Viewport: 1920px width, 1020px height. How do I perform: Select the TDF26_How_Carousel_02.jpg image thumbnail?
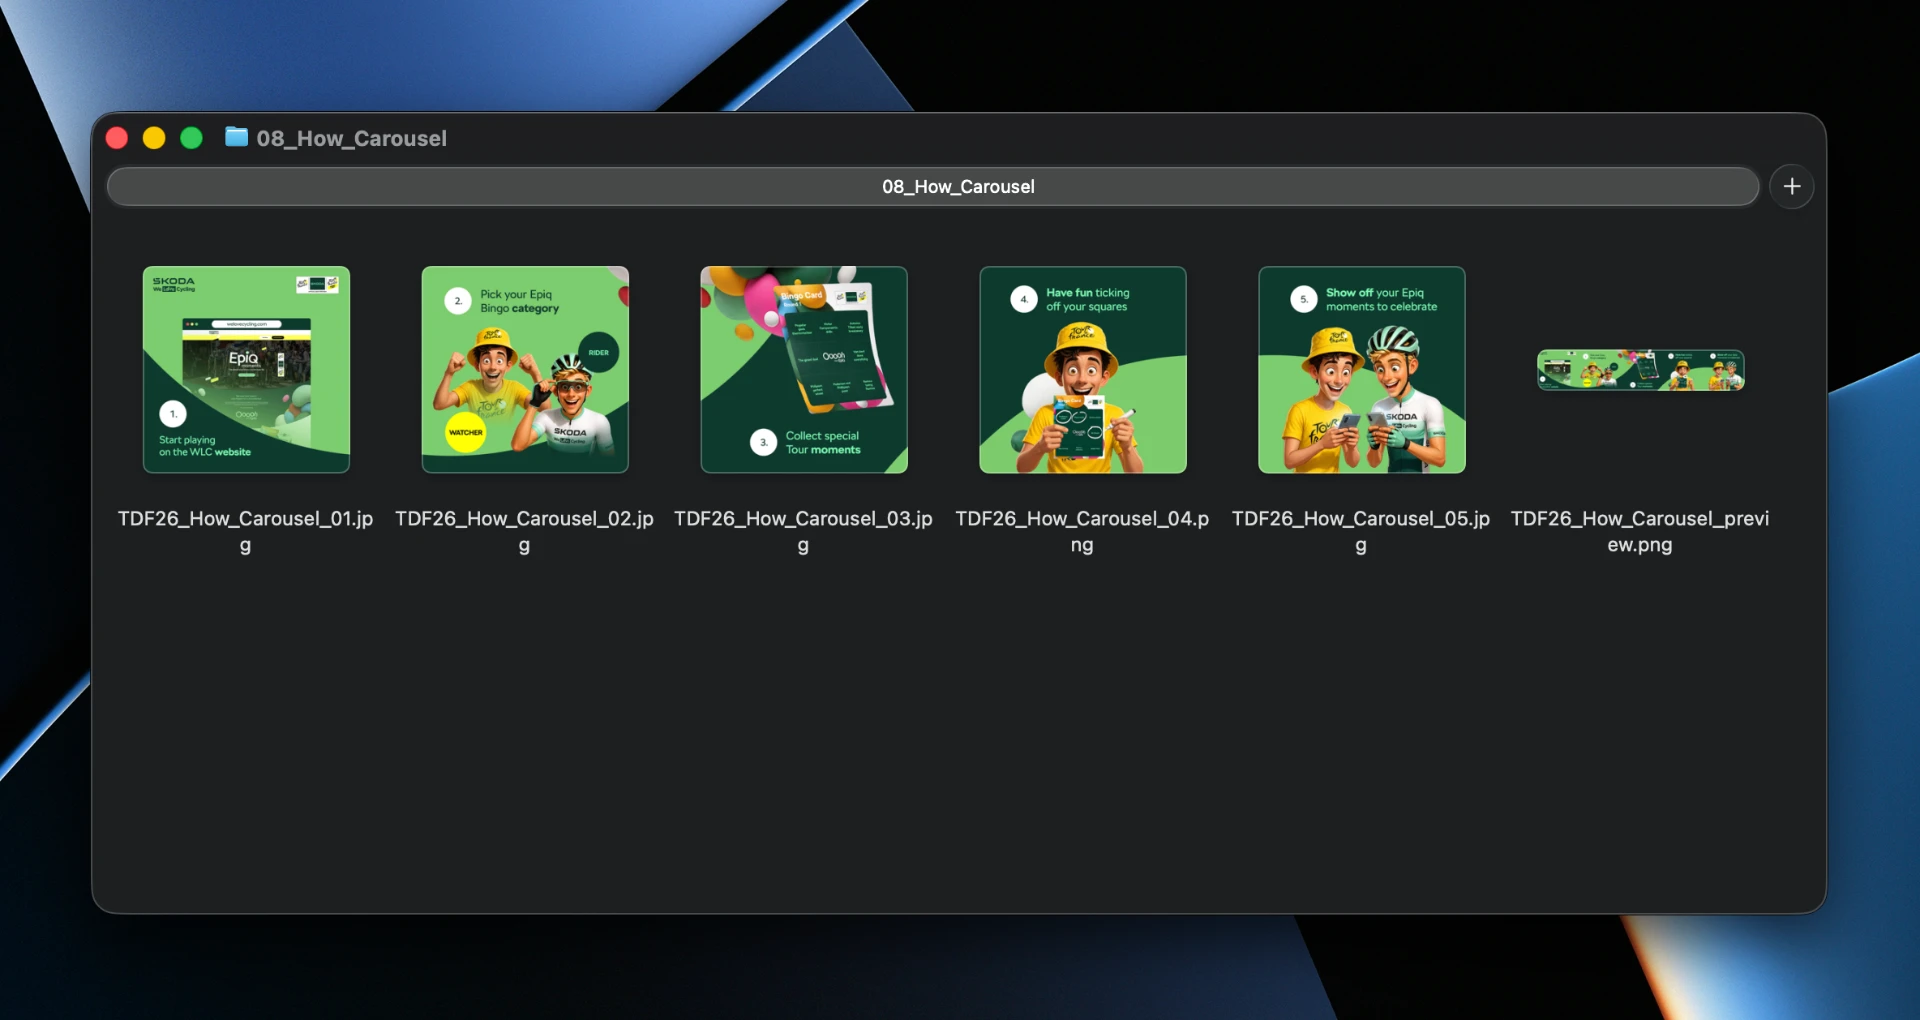click(525, 369)
